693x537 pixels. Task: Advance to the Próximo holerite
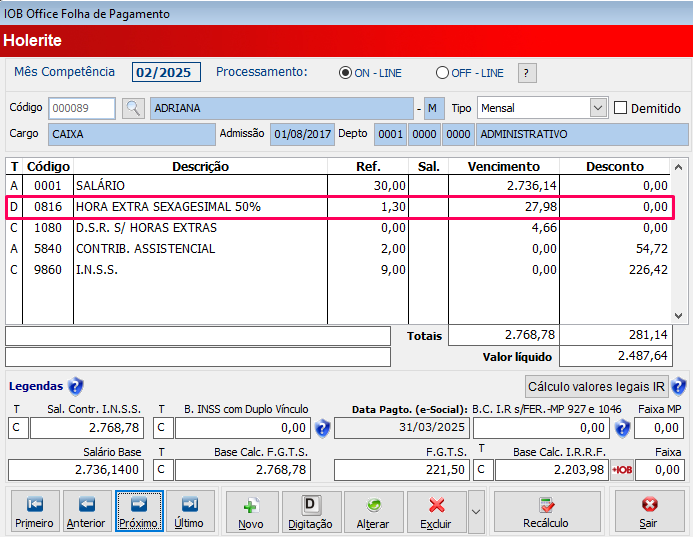(x=138, y=511)
